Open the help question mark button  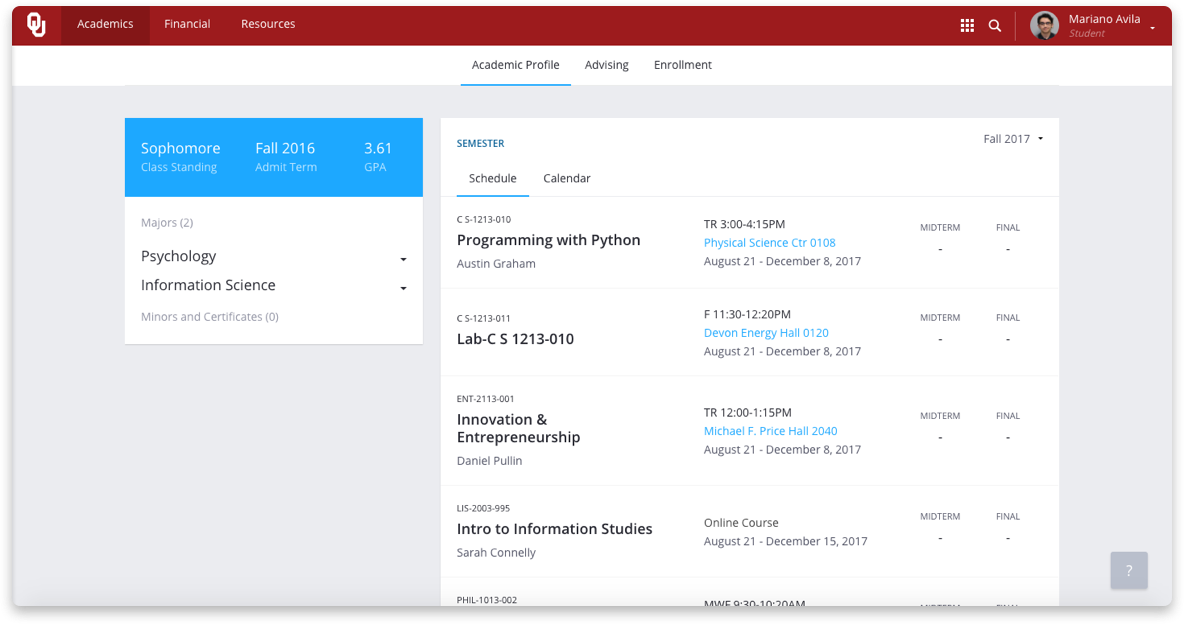(1129, 570)
